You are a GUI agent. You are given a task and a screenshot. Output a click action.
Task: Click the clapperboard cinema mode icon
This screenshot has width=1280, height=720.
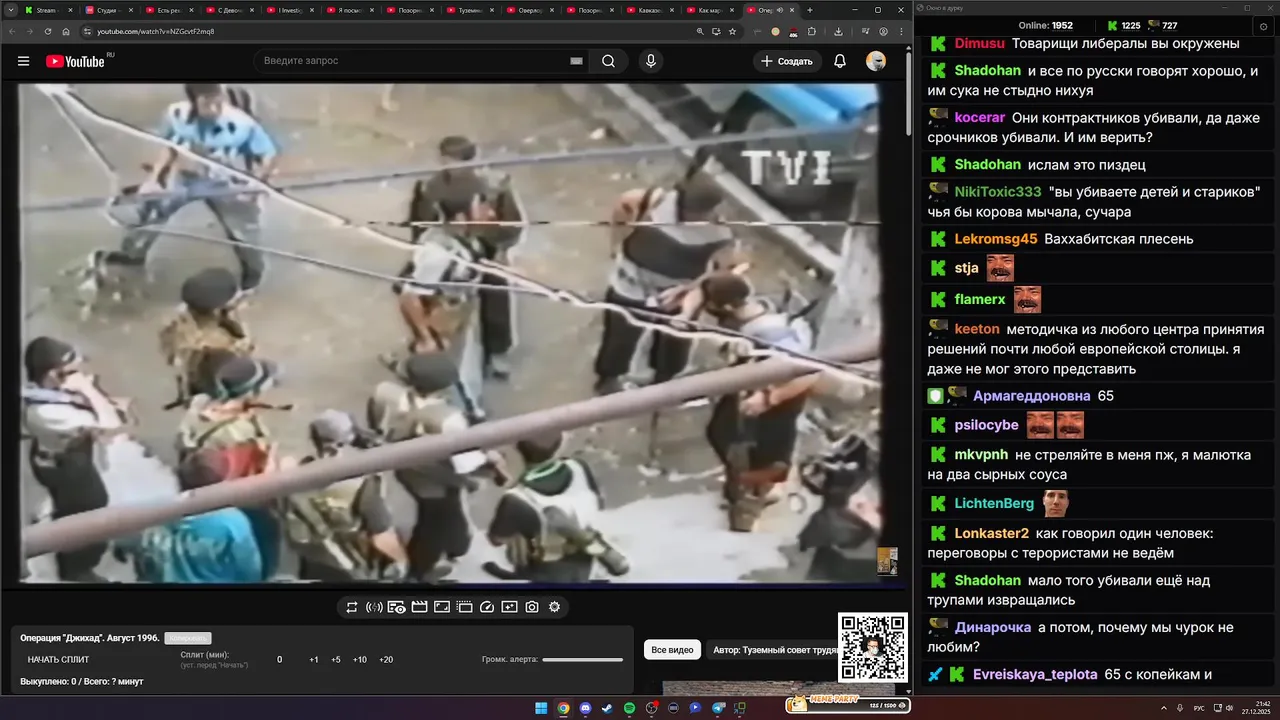(419, 607)
